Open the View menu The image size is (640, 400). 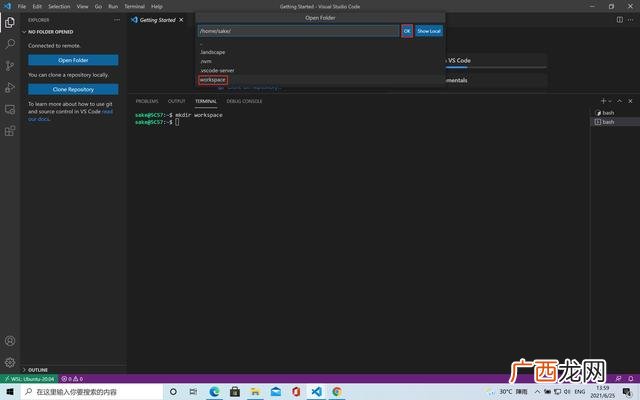coord(82,6)
